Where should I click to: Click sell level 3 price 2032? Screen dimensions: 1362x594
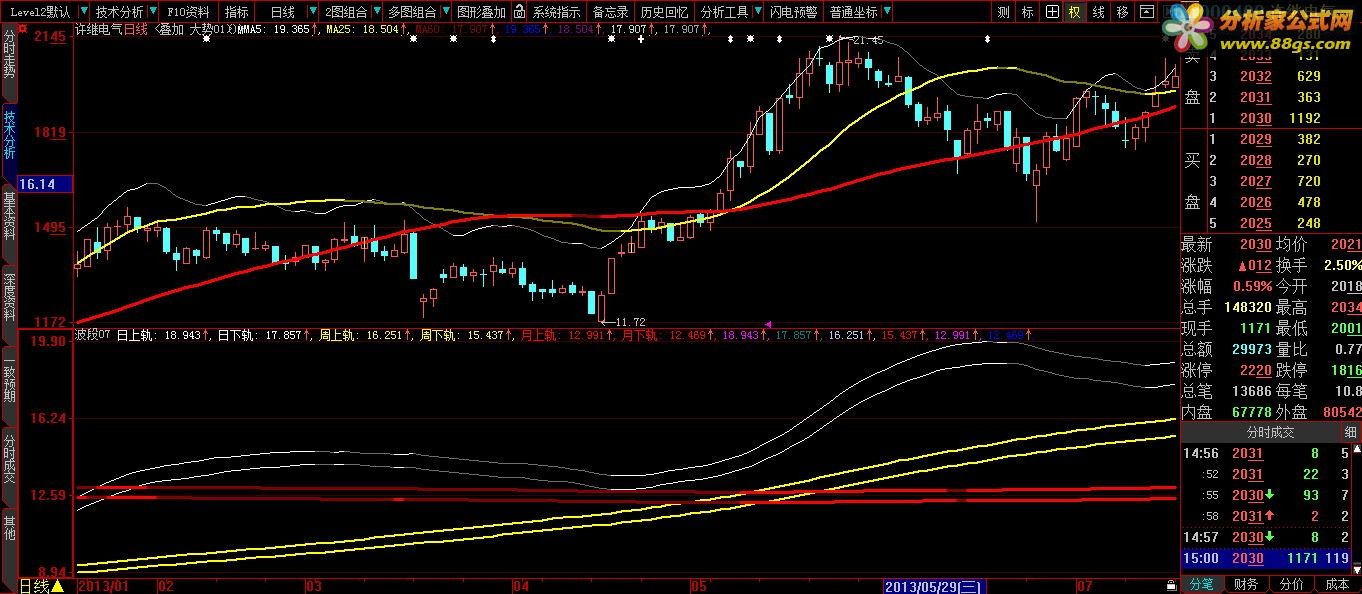click(1256, 77)
